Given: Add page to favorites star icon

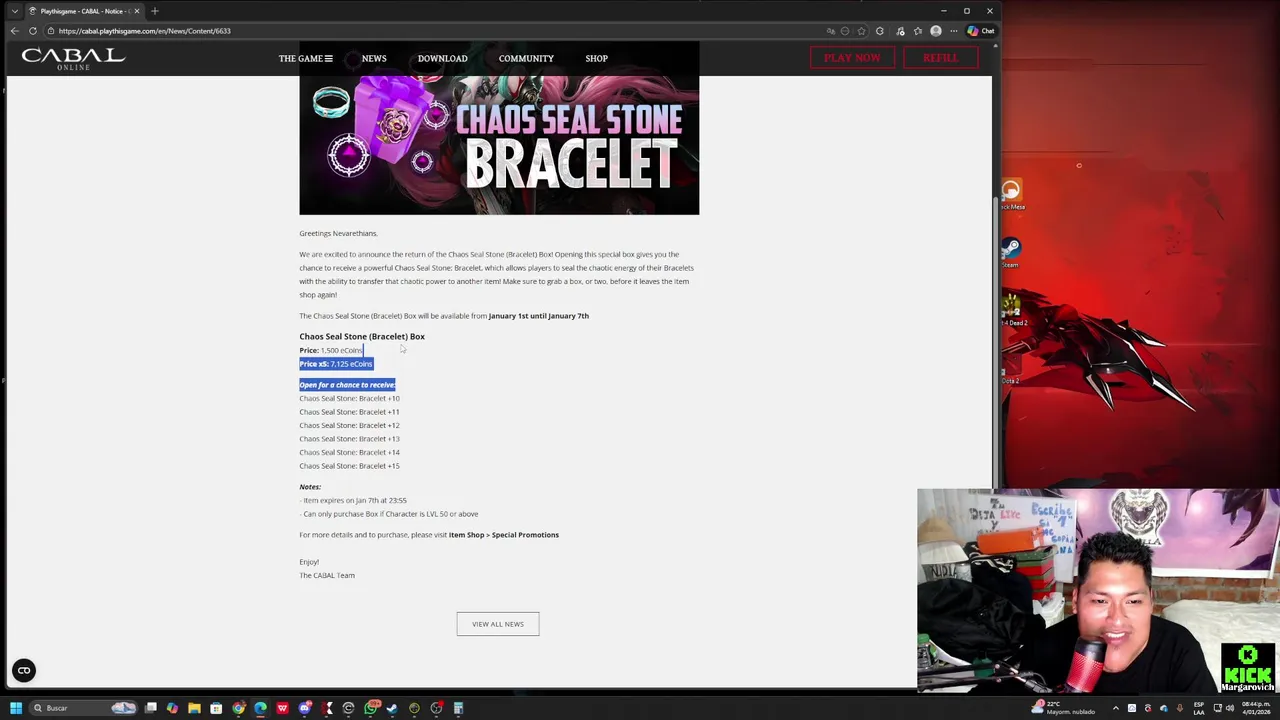Looking at the screenshot, I should pyautogui.click(x=861, y=31).
